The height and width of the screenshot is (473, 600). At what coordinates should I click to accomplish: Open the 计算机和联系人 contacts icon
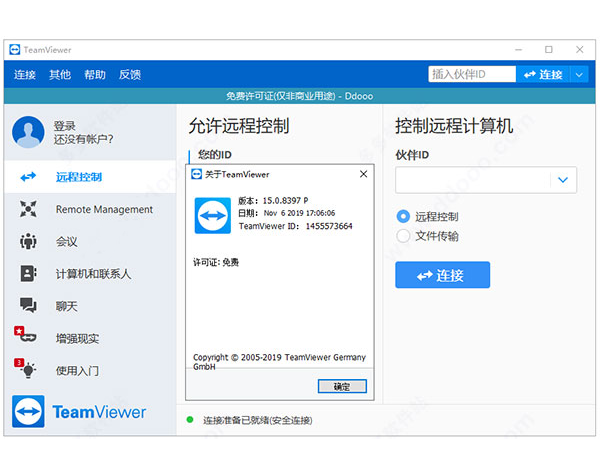click(28, 274)
